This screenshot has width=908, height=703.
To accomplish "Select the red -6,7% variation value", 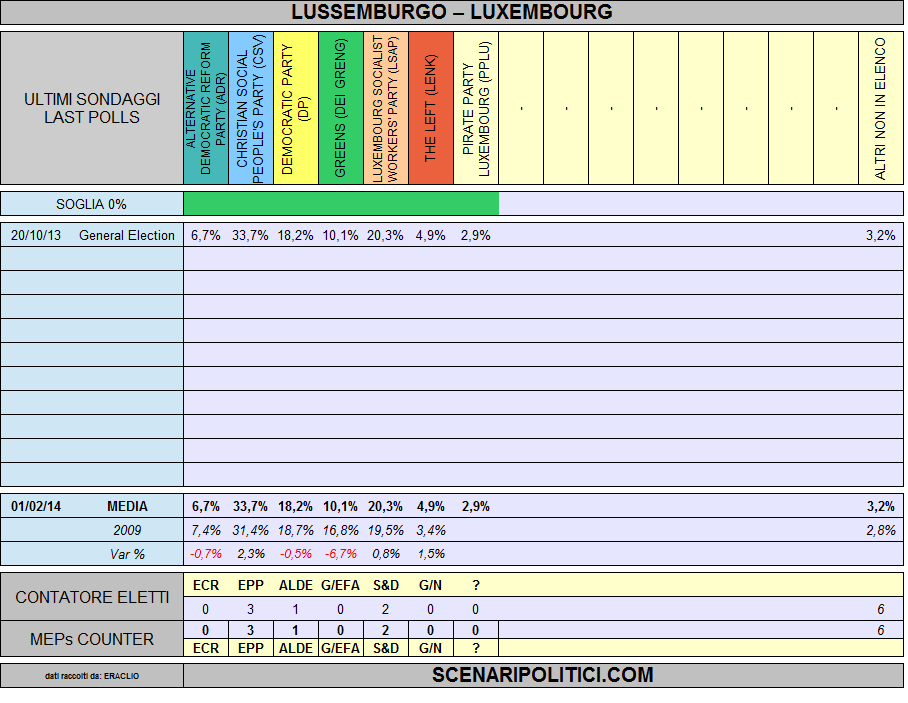I will click(340, 554).
